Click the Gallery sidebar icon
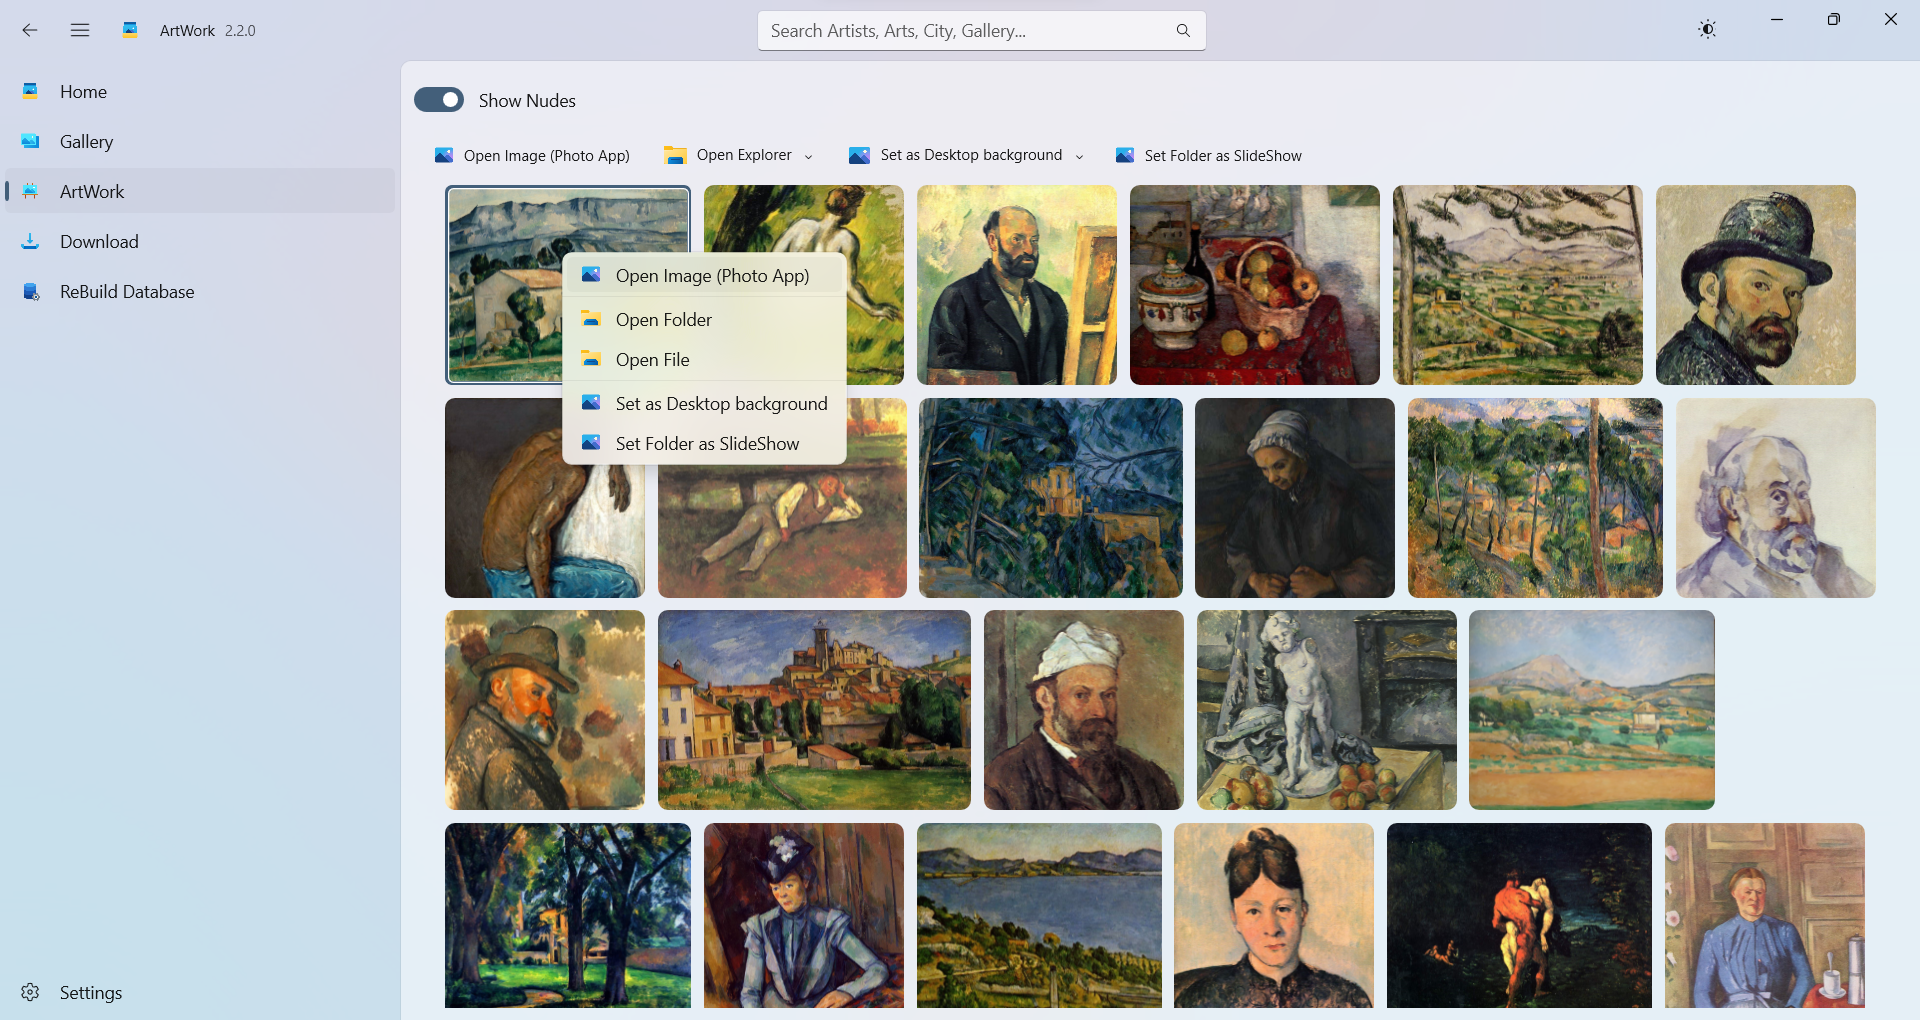 tap(31, 141)
